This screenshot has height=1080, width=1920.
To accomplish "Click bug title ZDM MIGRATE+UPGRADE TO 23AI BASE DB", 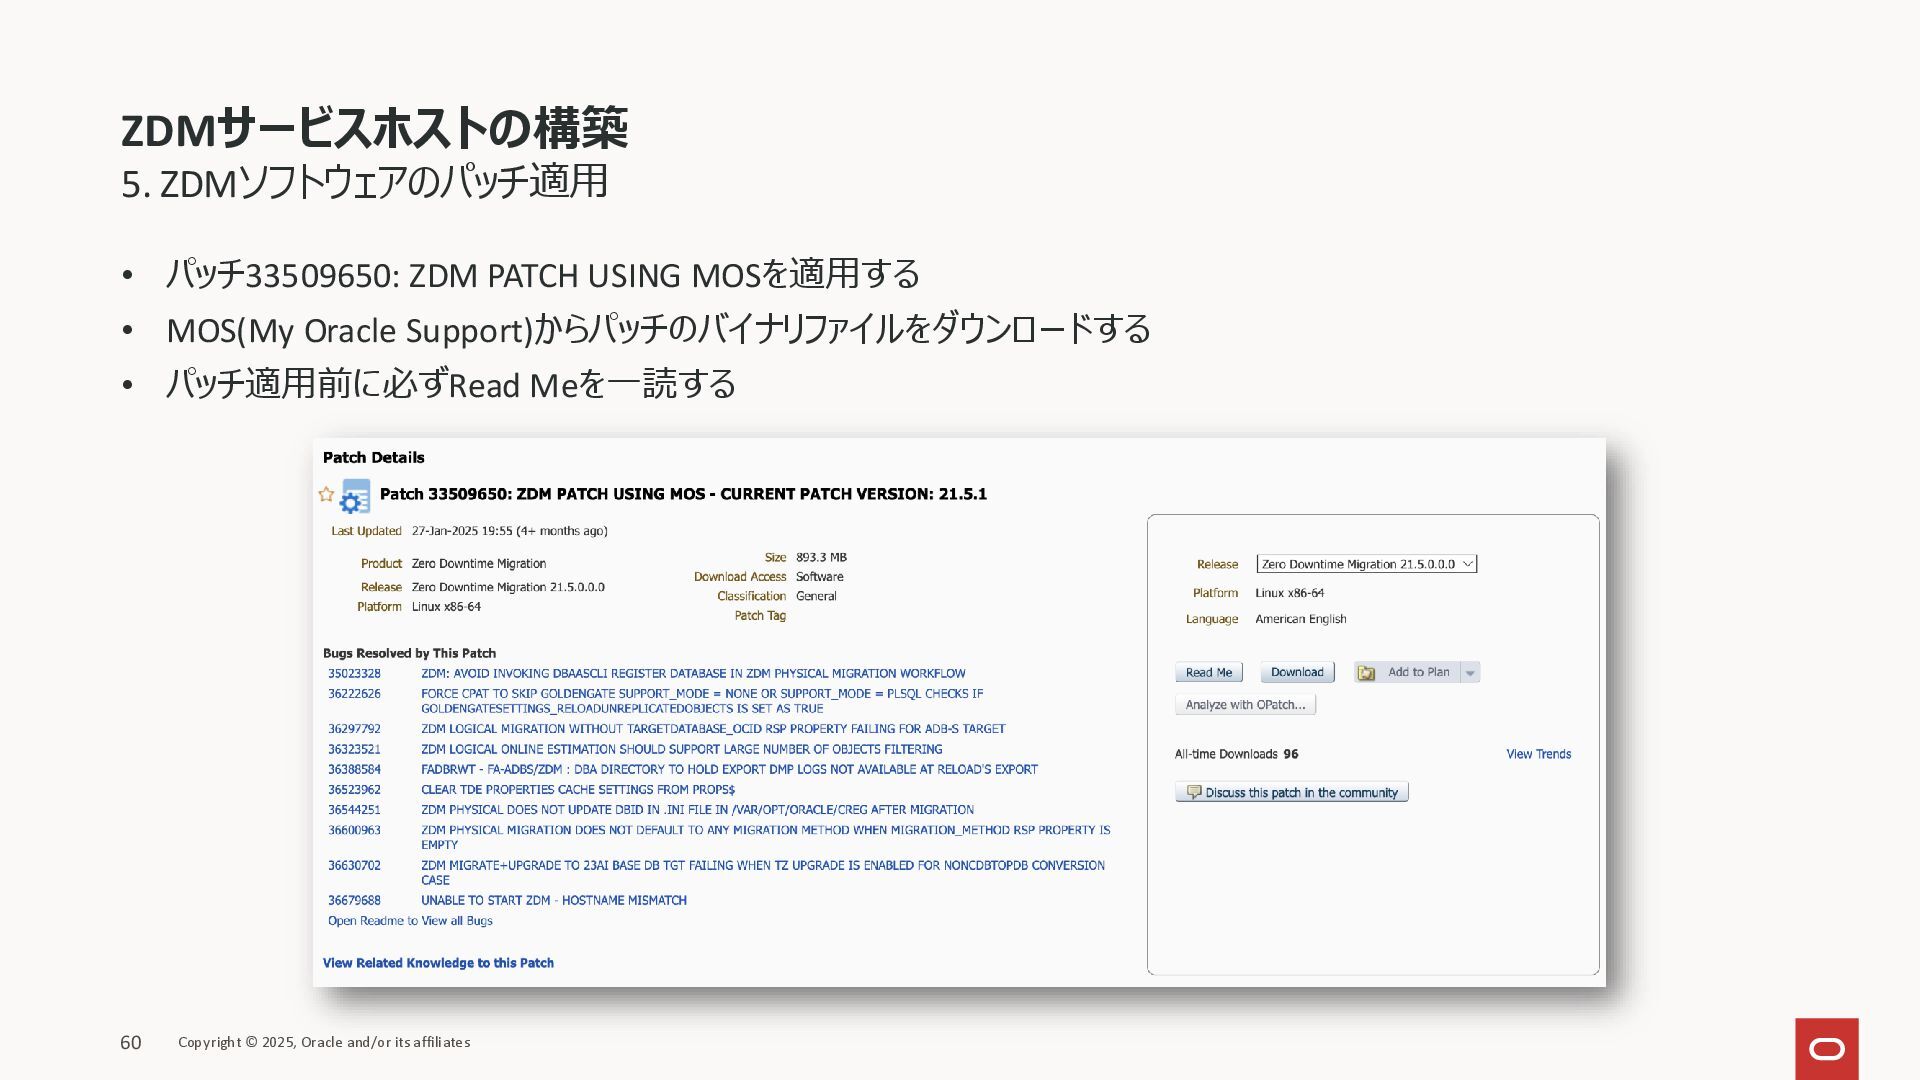I will click(763, 873).
